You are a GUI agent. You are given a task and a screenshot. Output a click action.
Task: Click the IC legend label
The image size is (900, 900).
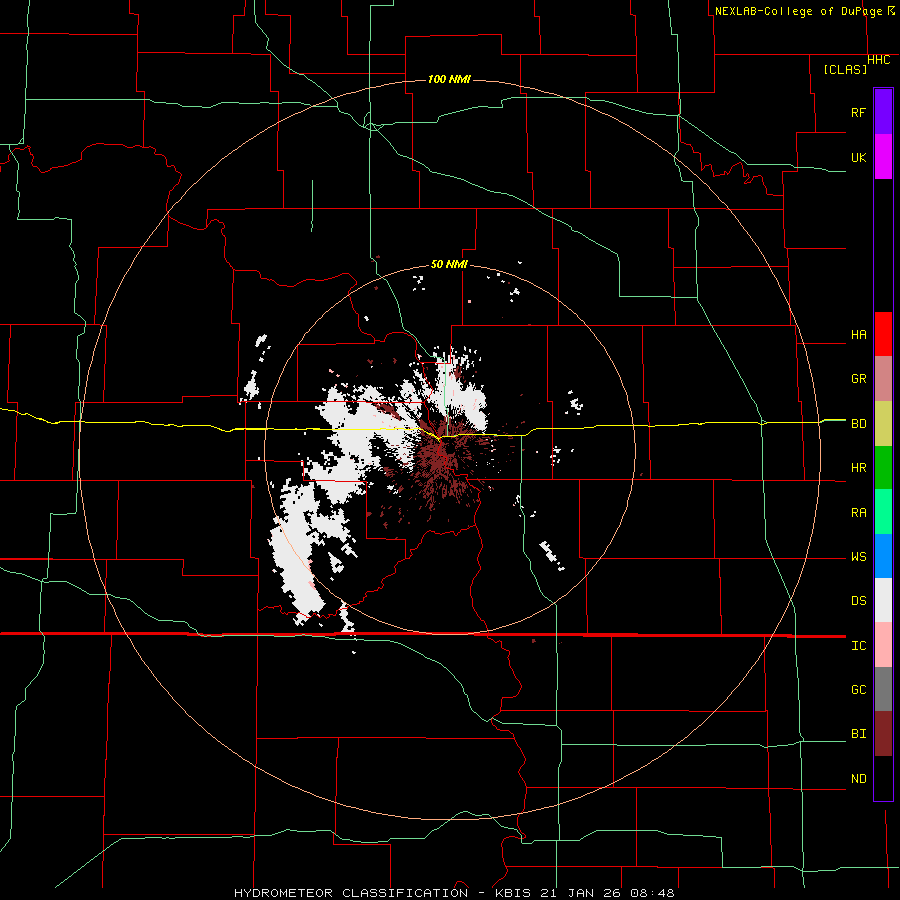click(859, 646)
